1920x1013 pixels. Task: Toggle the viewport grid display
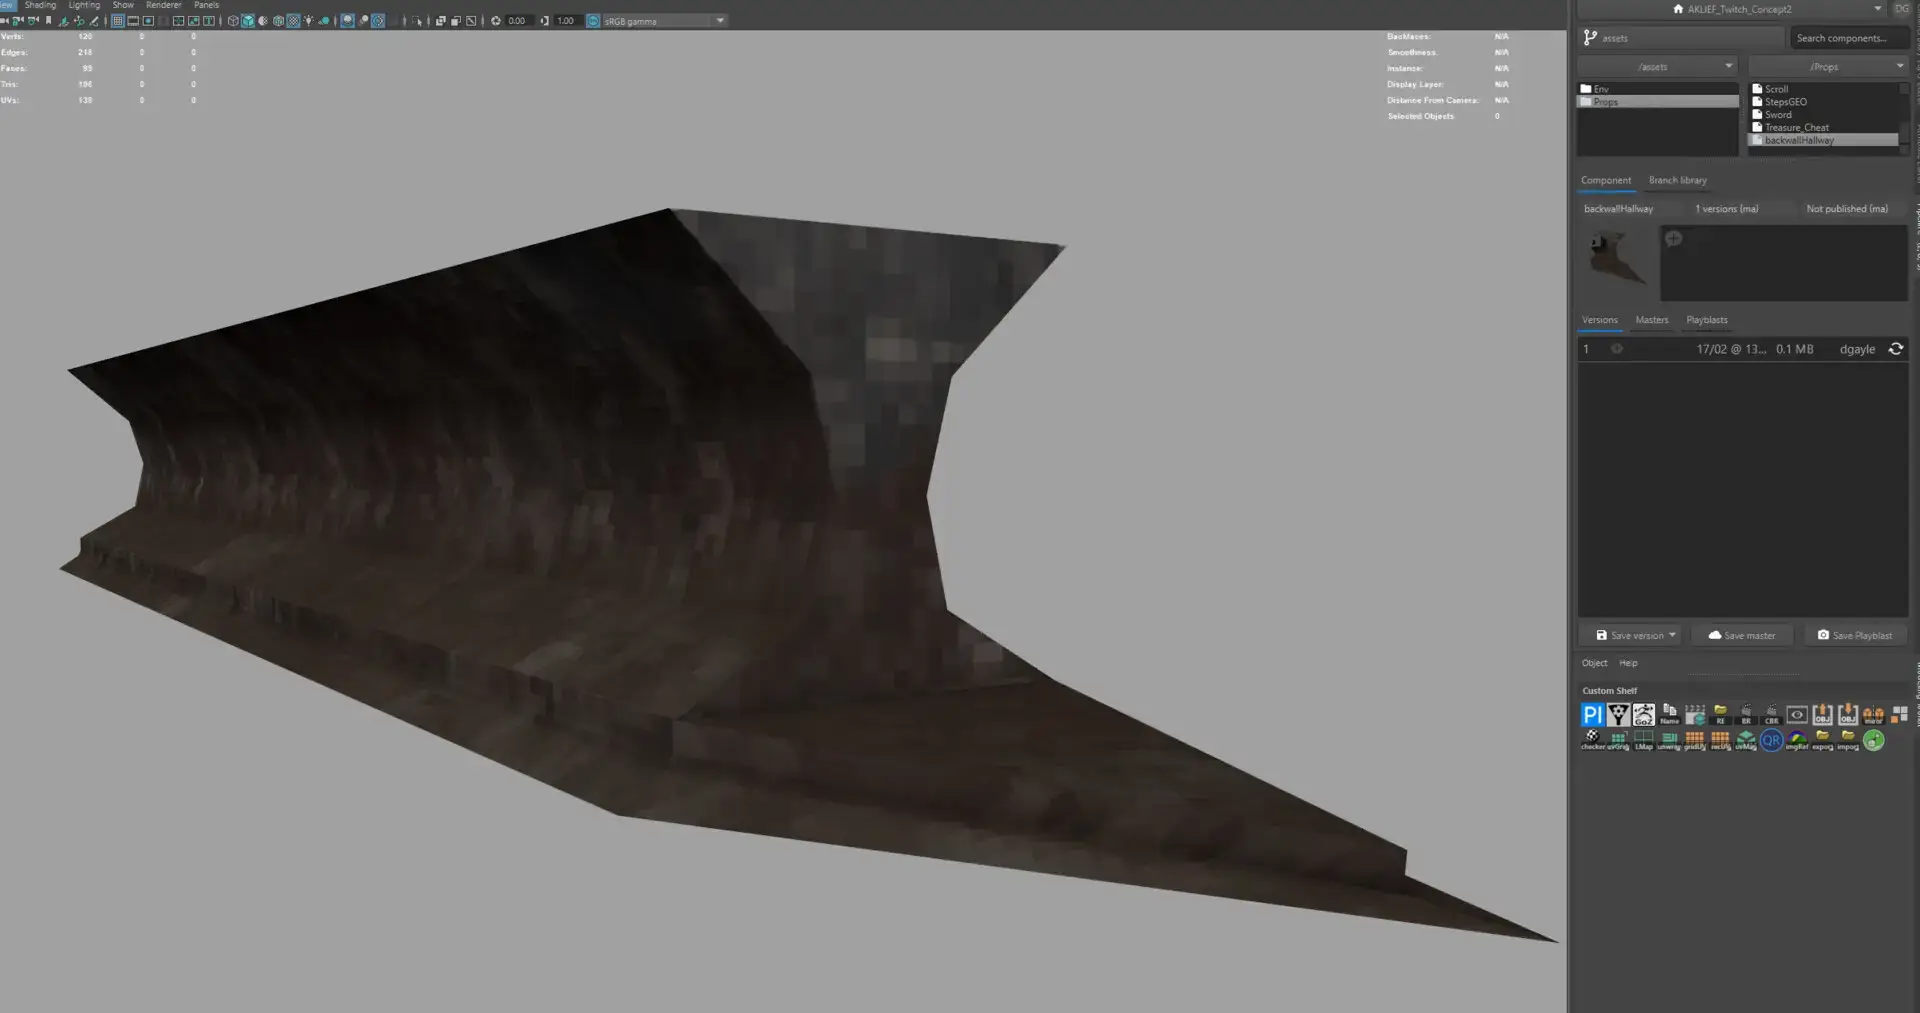point(118,21)
